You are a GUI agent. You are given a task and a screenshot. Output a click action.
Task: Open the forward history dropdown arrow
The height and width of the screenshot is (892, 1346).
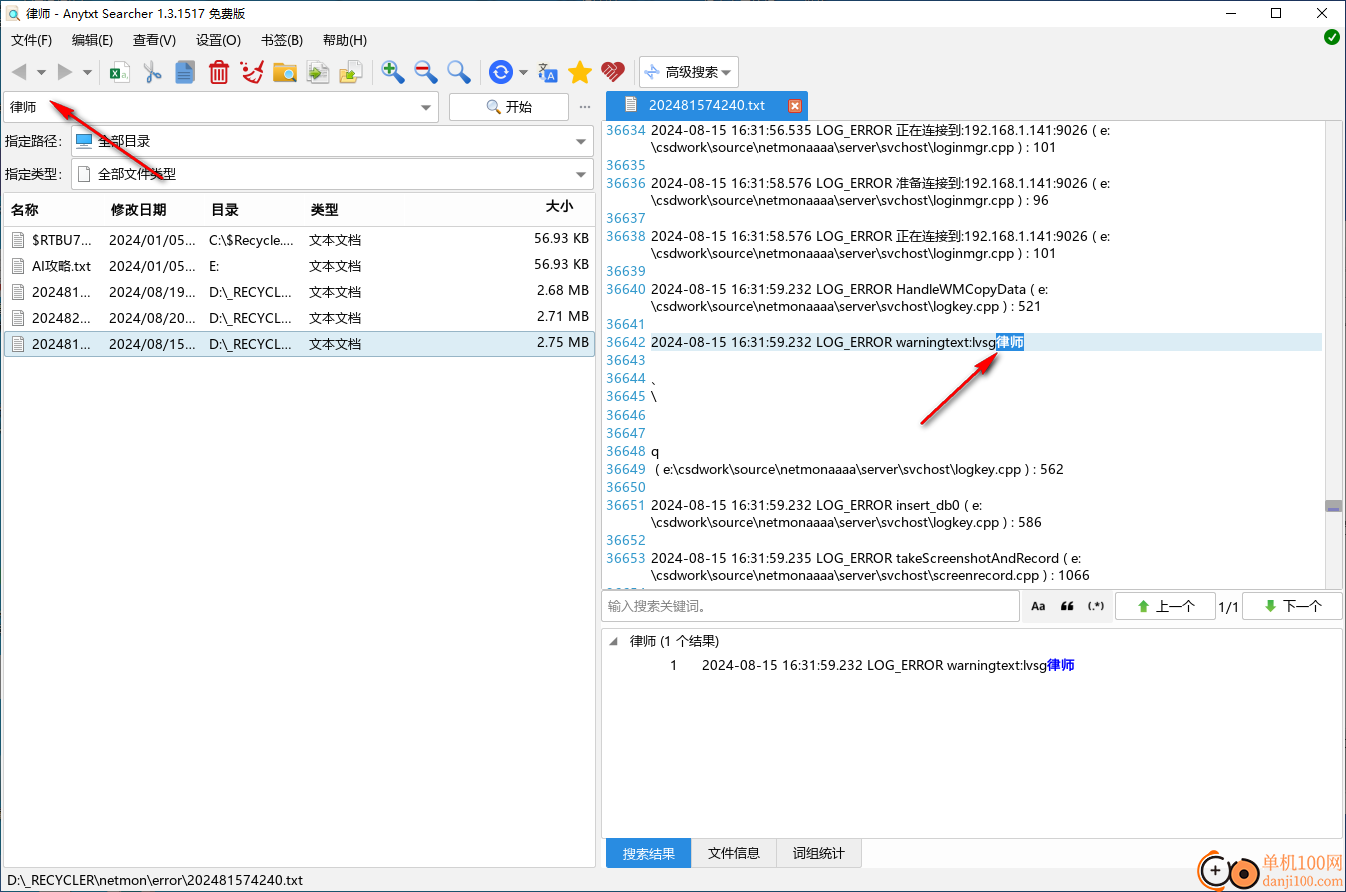coord(87,72)
